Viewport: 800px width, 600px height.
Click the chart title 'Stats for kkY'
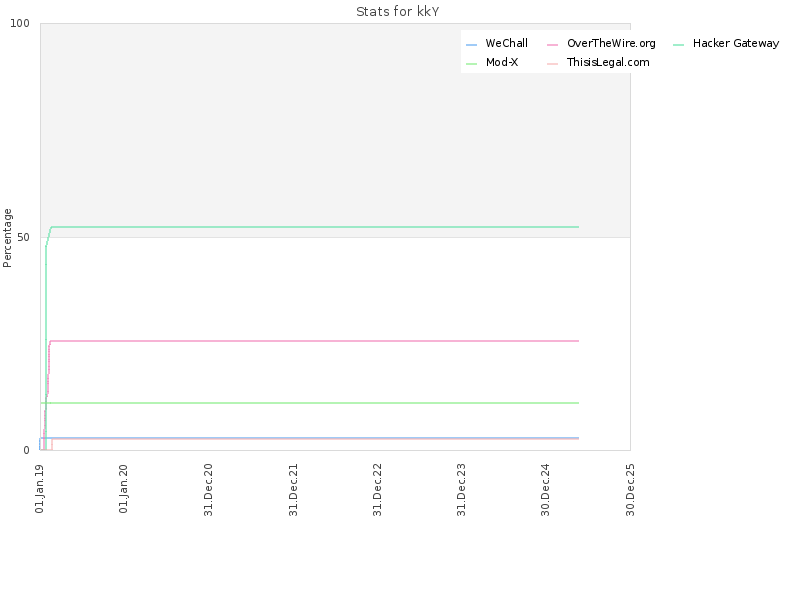tap(397, 12)
